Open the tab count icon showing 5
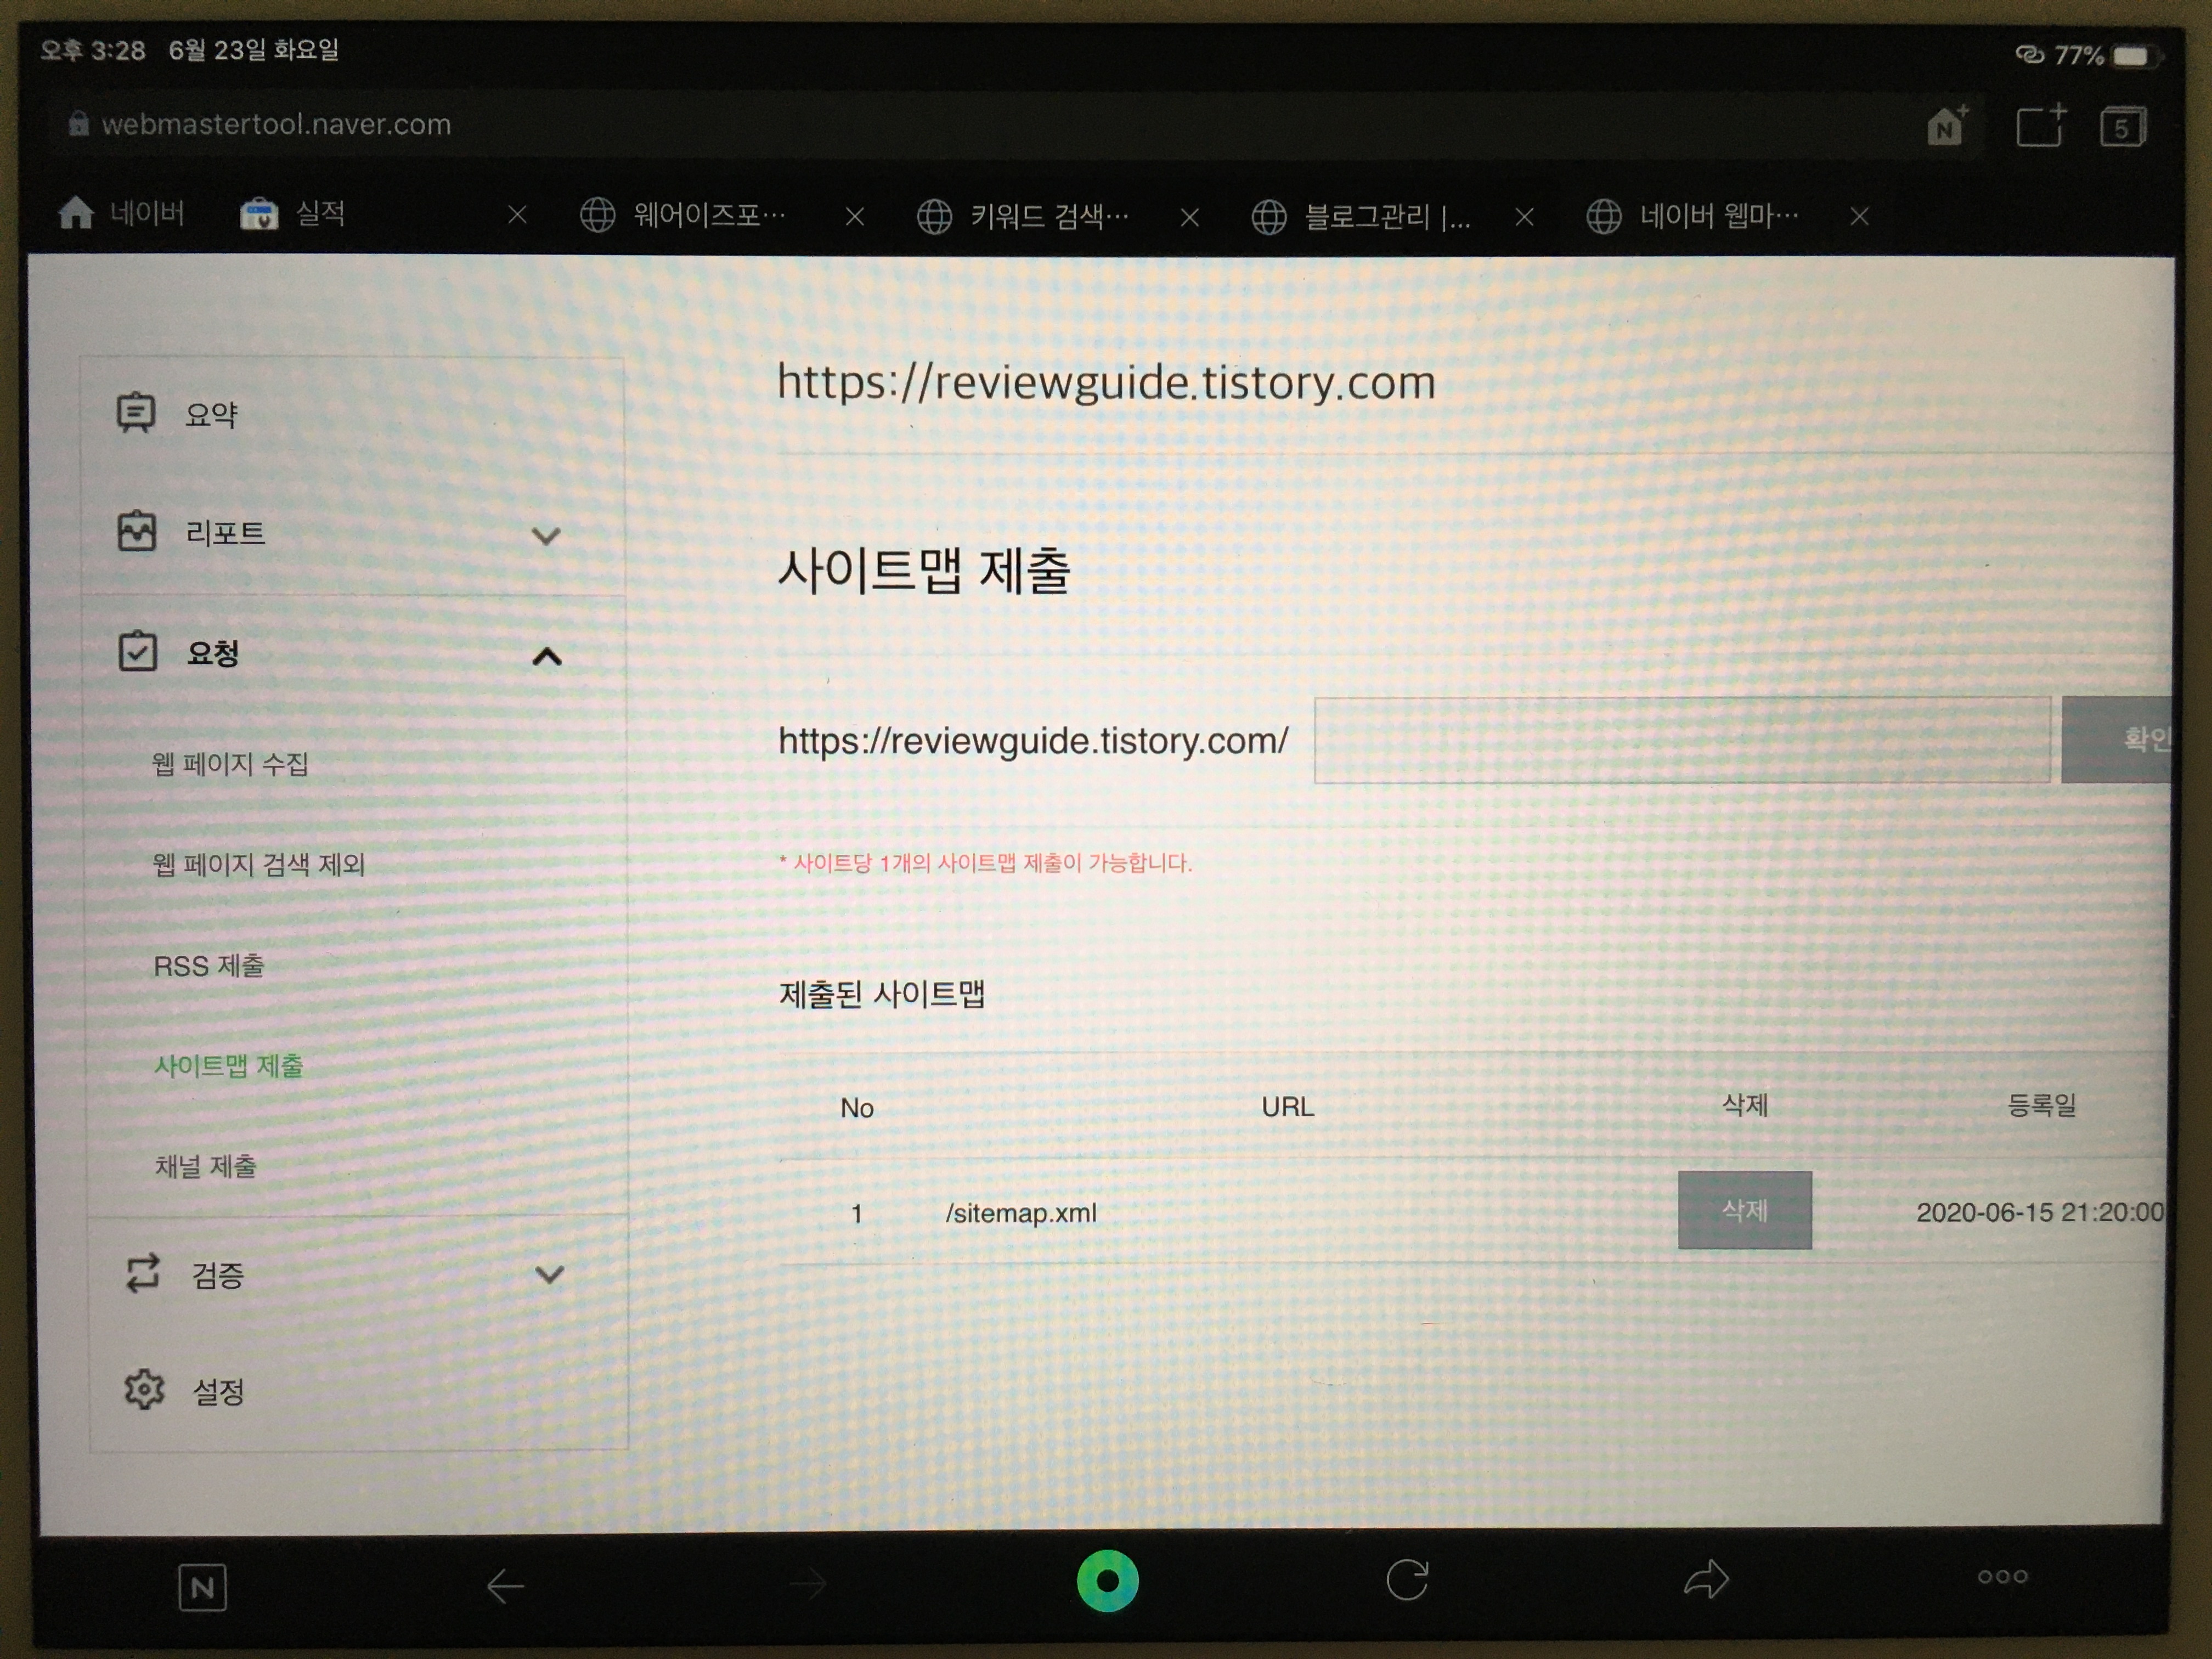 click(2122, 127)
